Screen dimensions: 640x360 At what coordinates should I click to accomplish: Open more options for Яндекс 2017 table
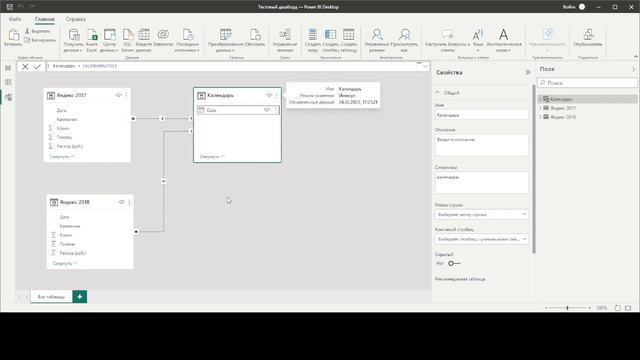tap(126, 95)
